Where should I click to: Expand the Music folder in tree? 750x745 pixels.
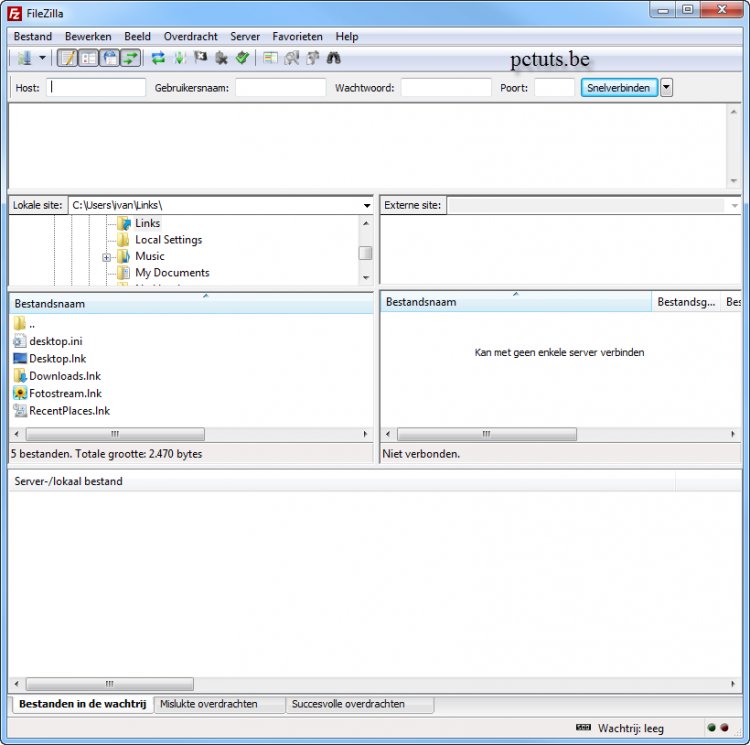[x=107, y=257]
